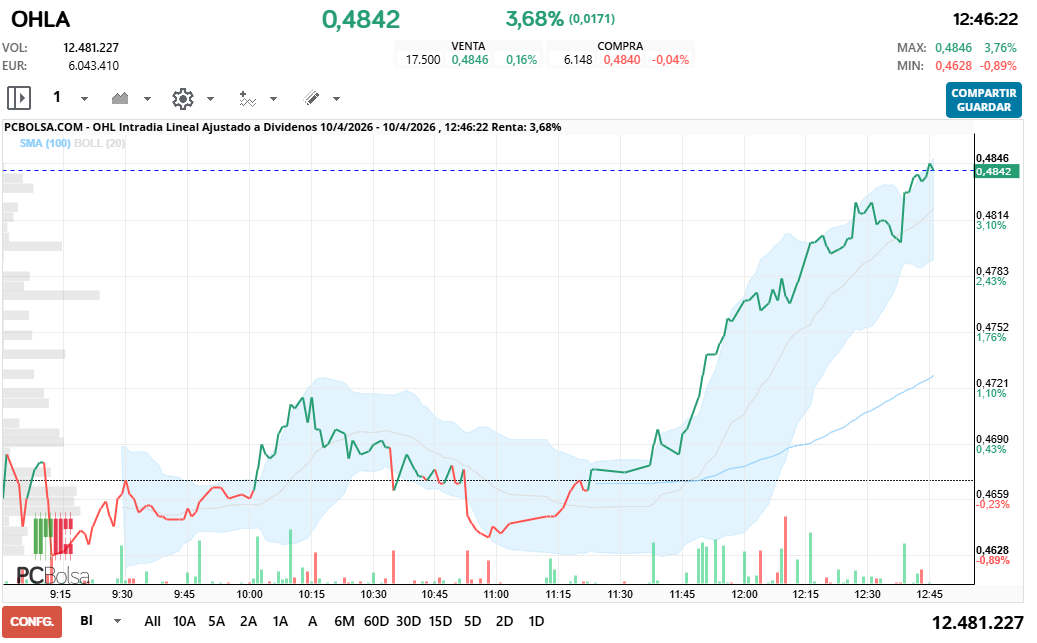Expand the chart type dropdown arrow
The height and width of the screenshot is (643, 1037).
tap(147, 99)
